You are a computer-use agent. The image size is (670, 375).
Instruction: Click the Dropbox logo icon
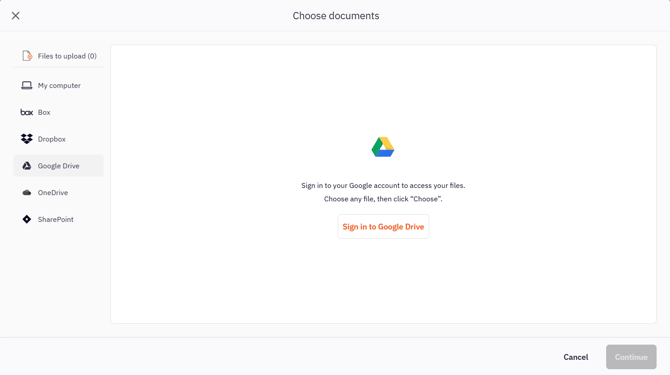(26, 139)
